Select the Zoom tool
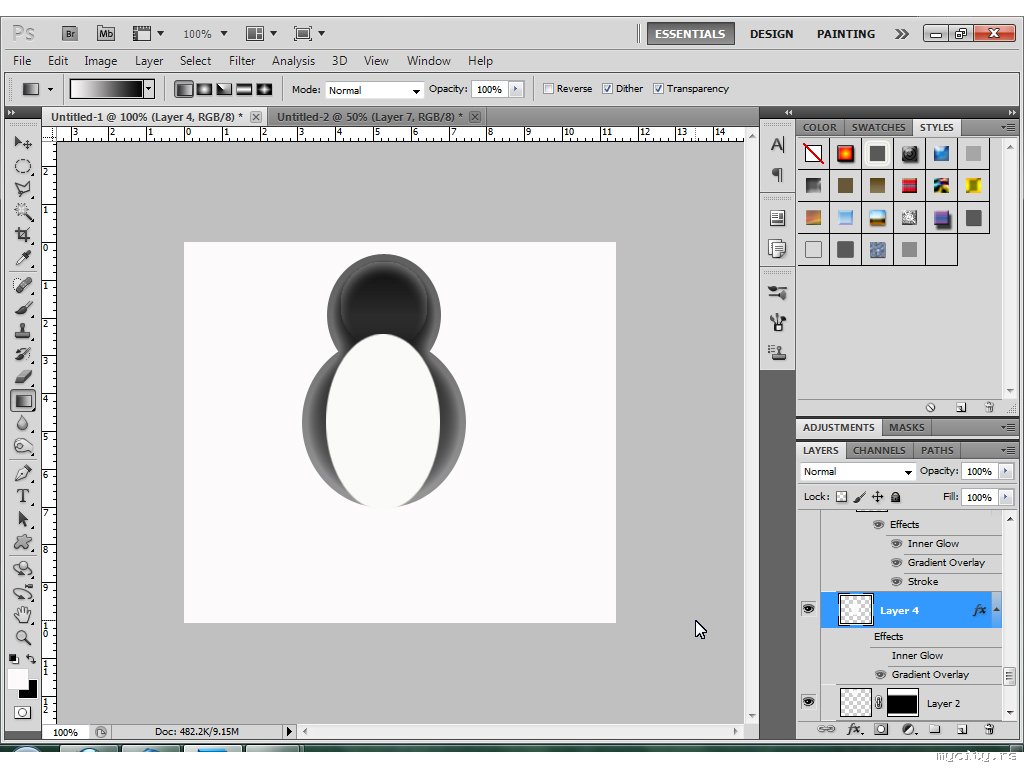Image resolution: width=1024 pixels, height=768 pixels. click(x=22, y=637)
